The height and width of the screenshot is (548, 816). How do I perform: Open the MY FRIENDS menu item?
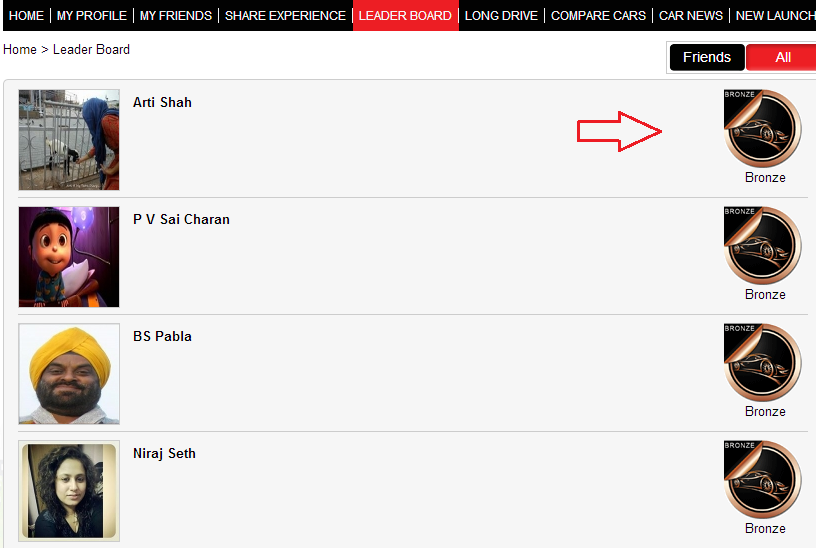176,16
